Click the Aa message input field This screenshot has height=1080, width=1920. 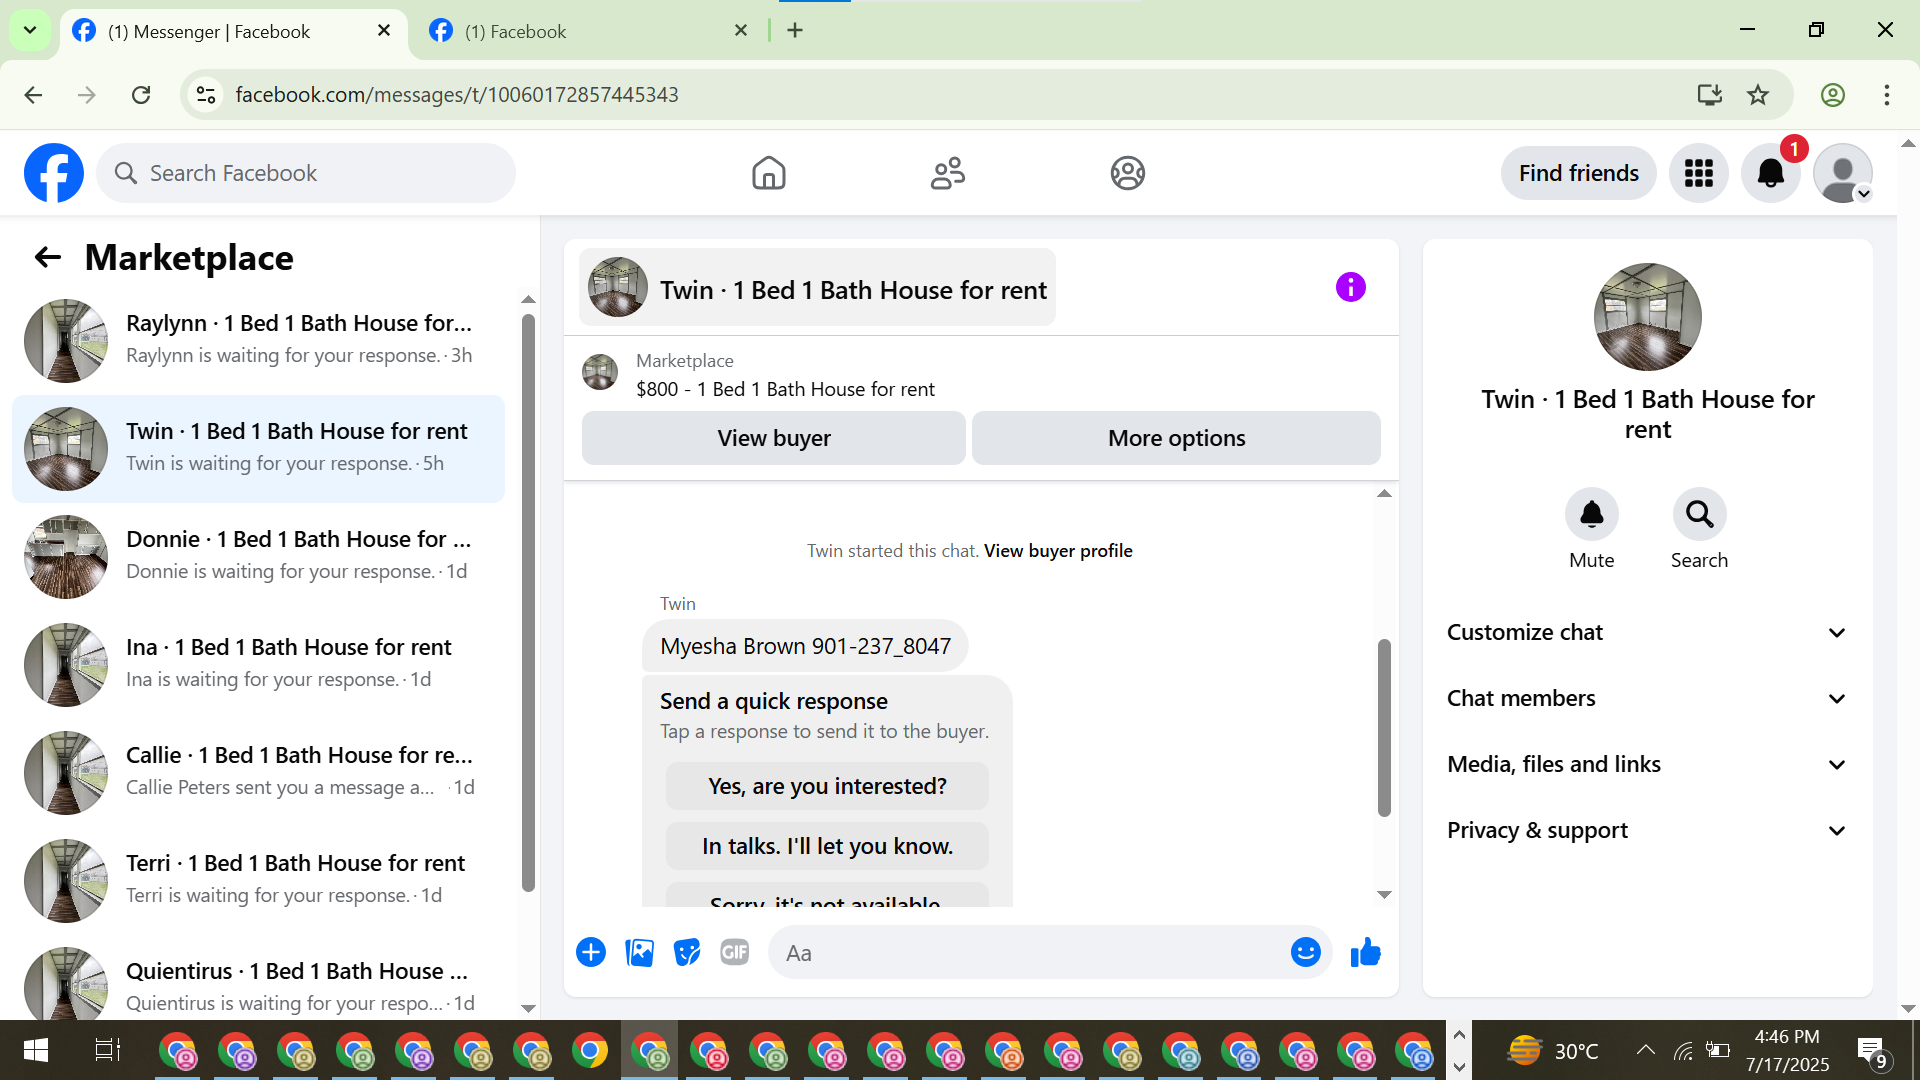pos(1030,953)
